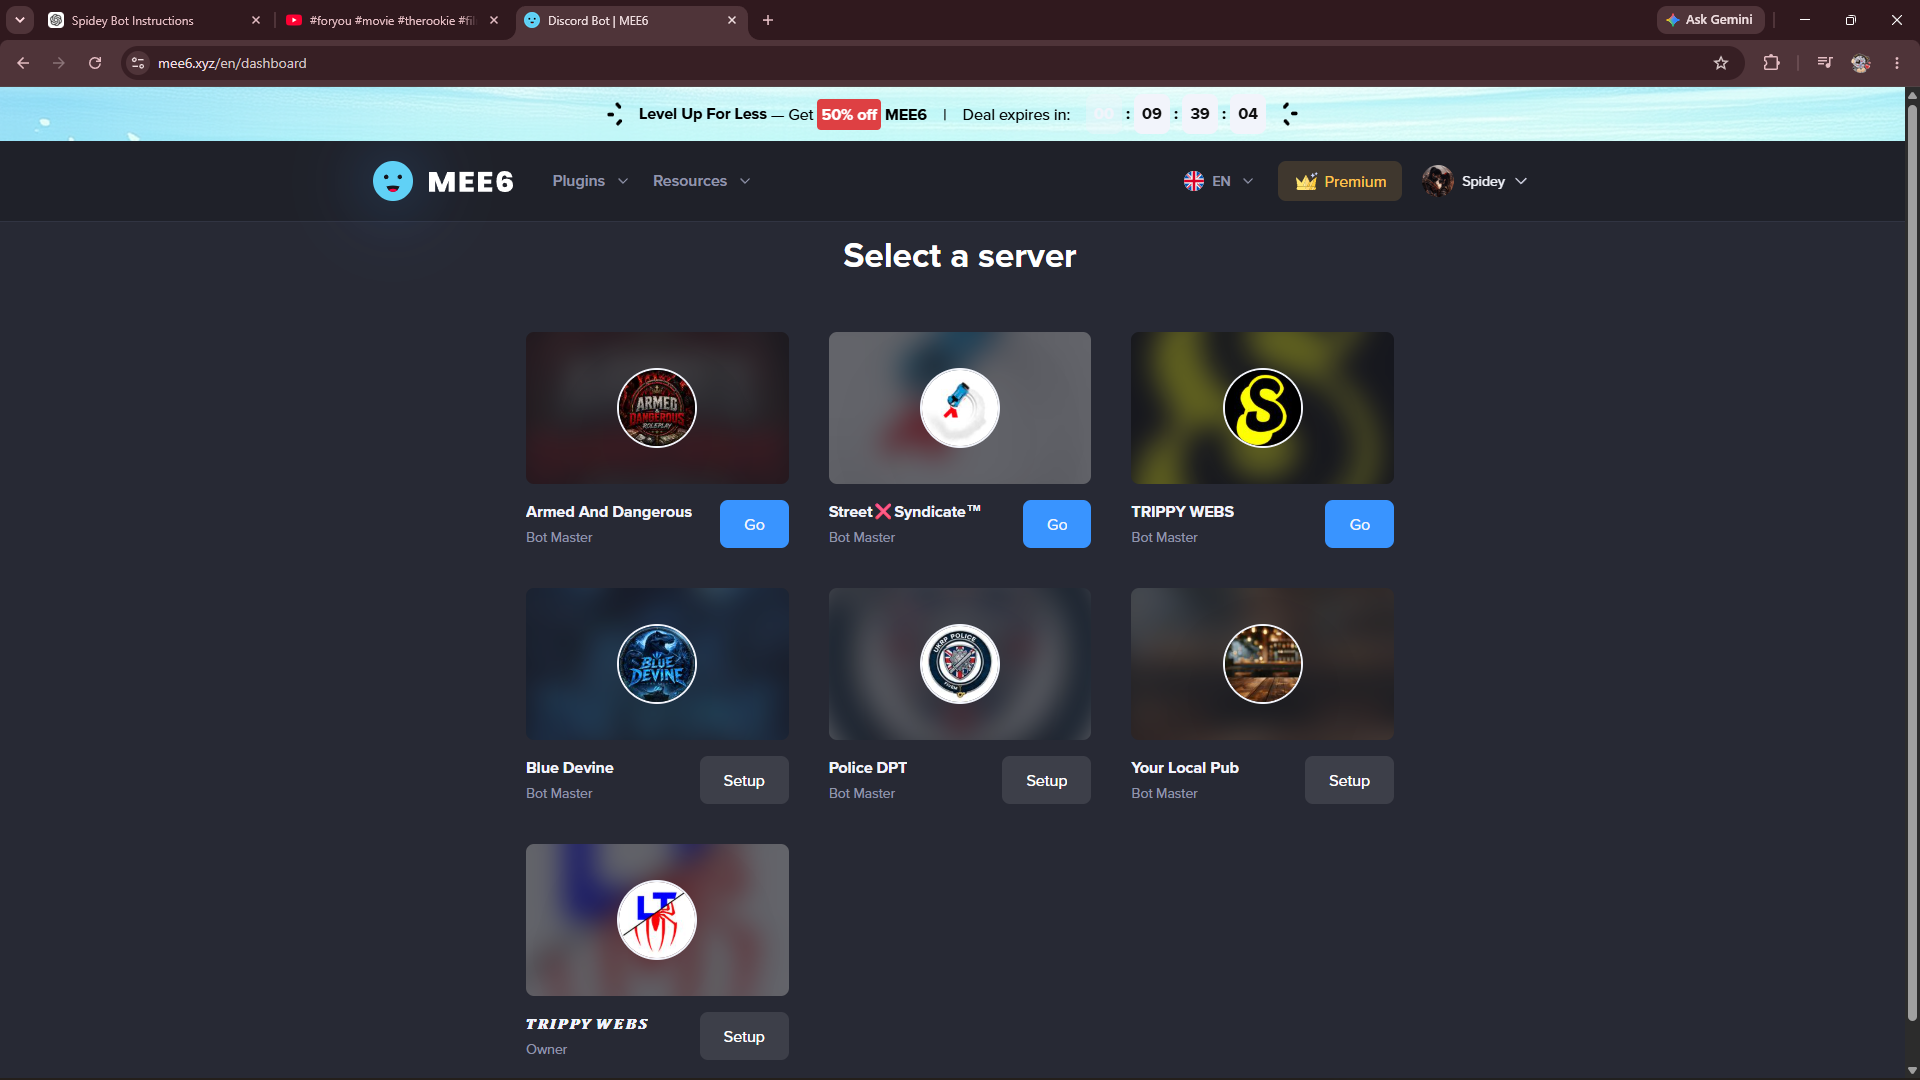Open the Chrome three-dot menu
The width and height of the screenshot is (1920, 1080).
1897,63
